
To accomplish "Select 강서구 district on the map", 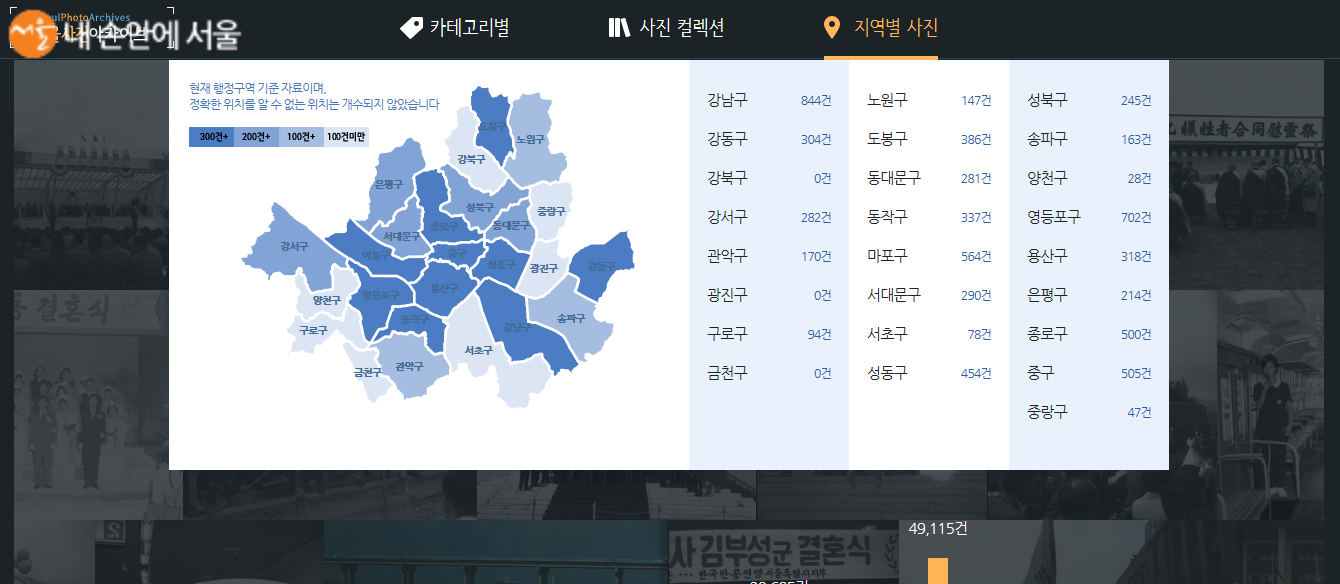I will [x=294, y=246].
